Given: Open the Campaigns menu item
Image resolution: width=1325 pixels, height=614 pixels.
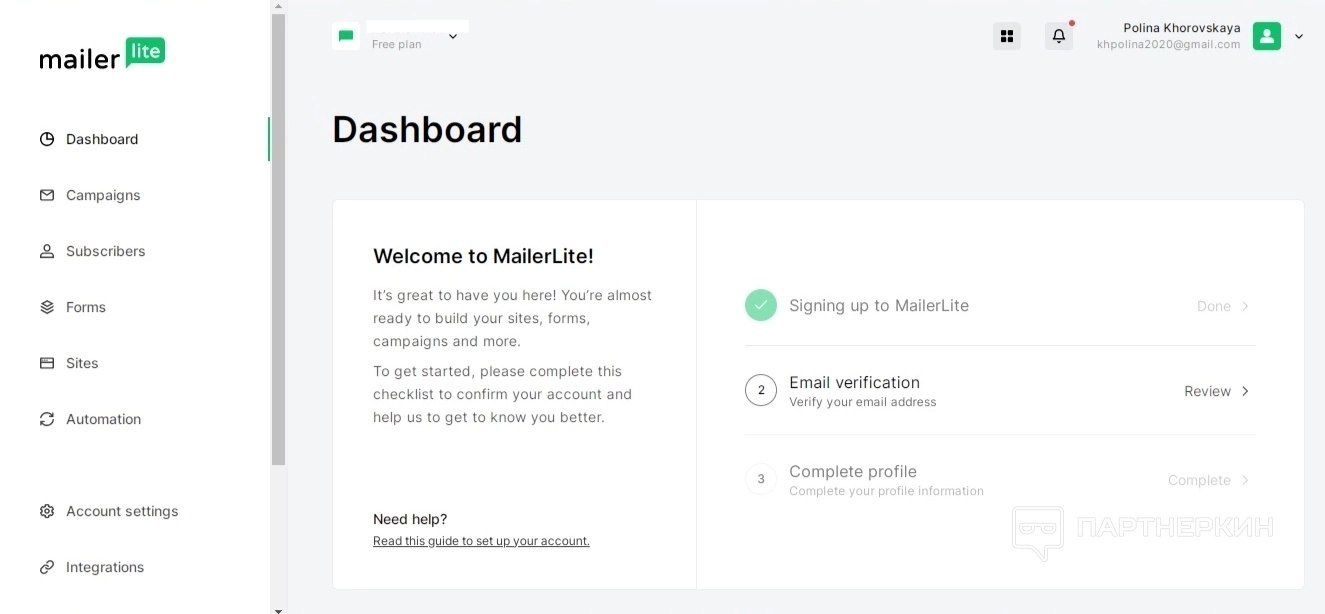Looking at the screenshot, I should point(103,195).
